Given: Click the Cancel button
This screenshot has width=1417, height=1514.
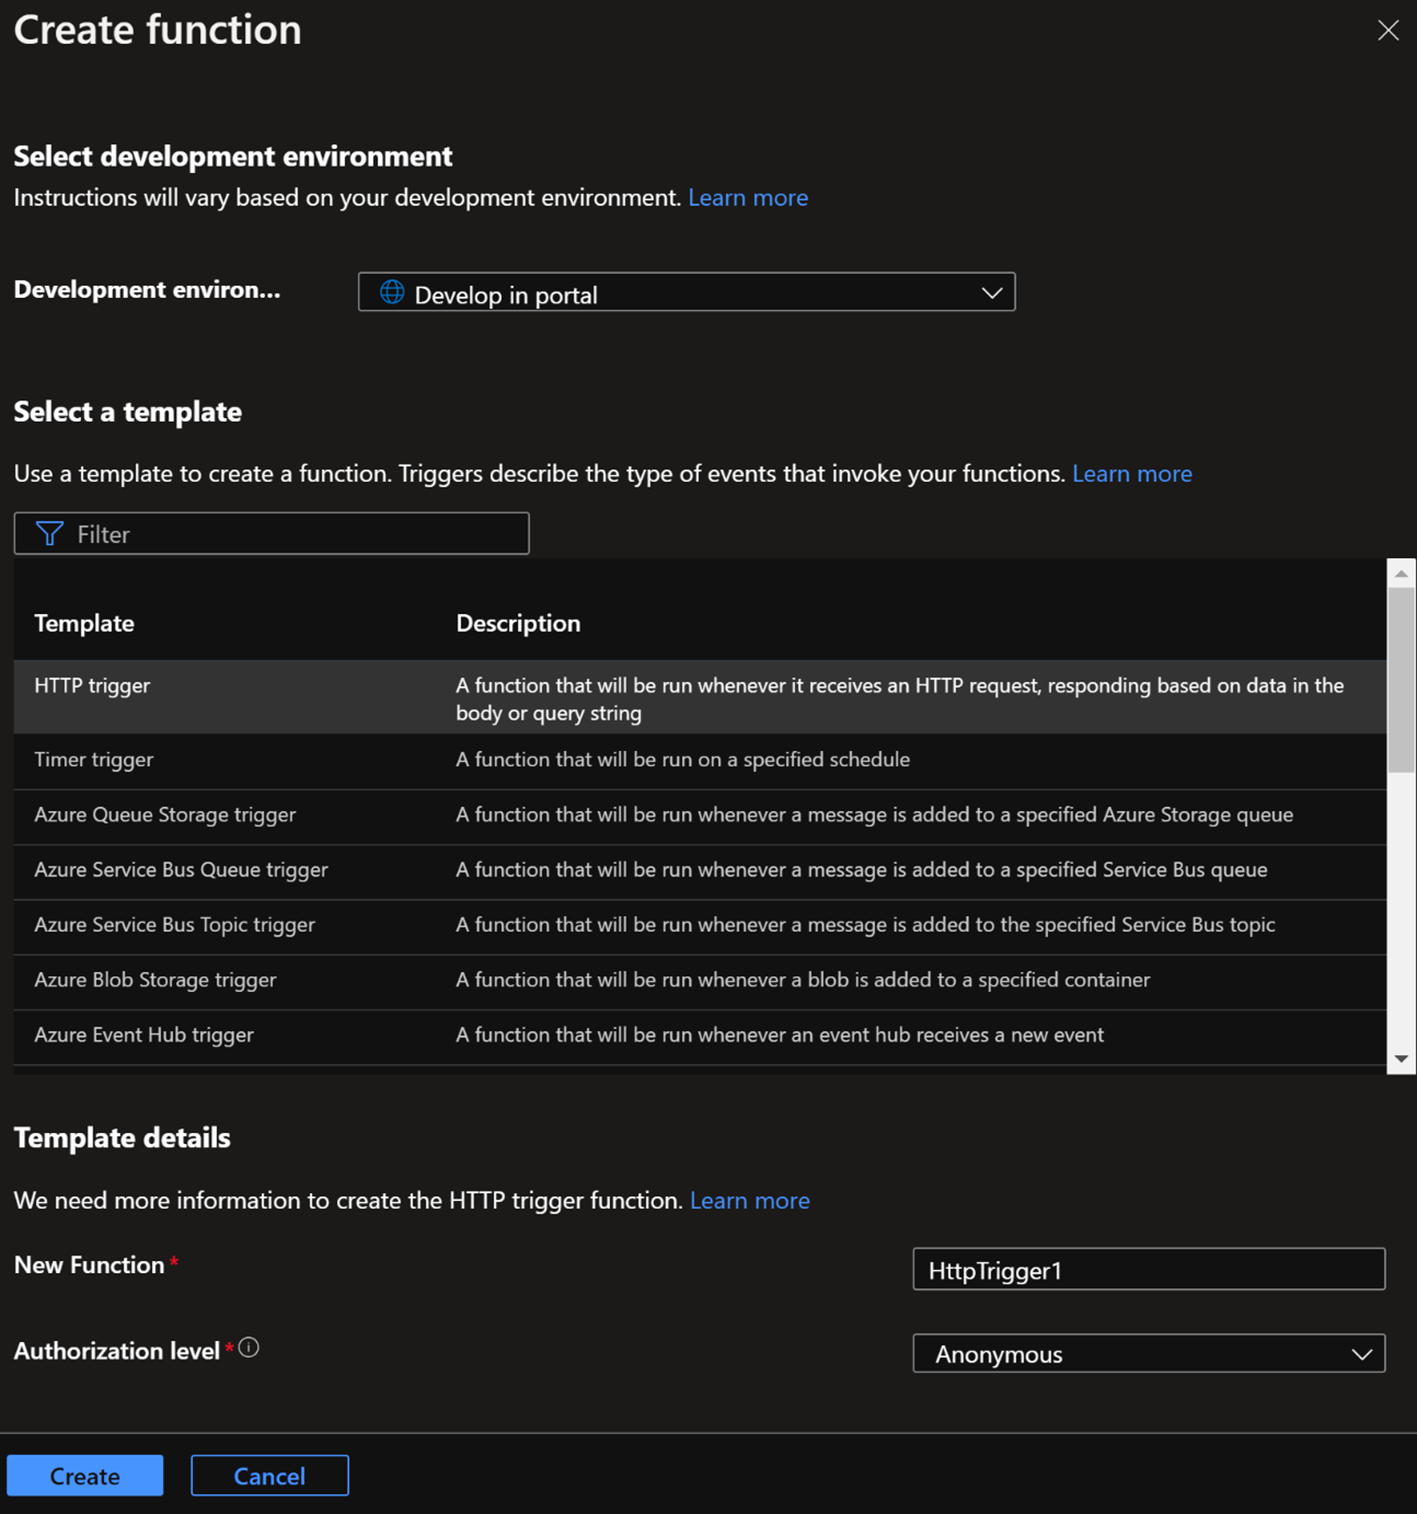Looking at the screenshot, I should pyautogui.click(x=269, y=1476).
